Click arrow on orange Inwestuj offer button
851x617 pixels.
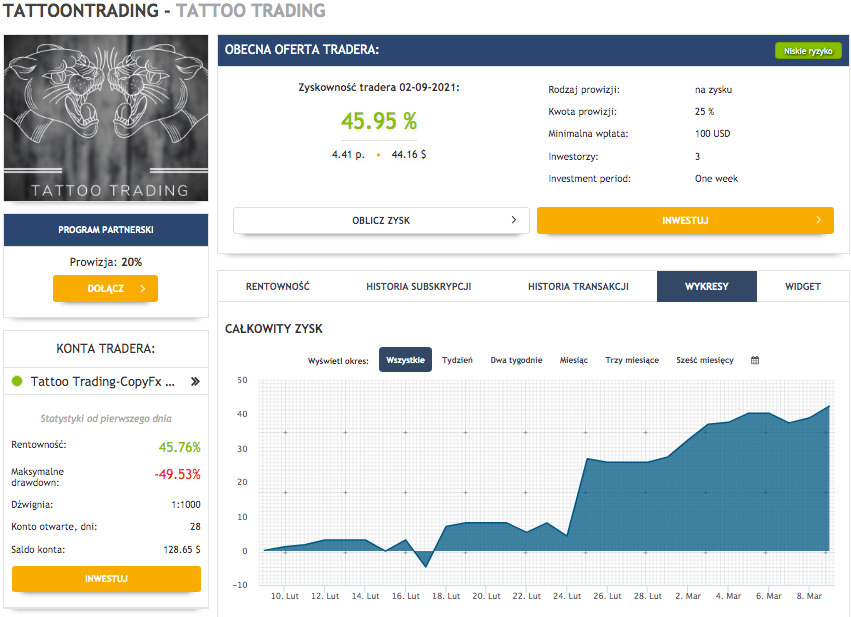pos(818,220)
